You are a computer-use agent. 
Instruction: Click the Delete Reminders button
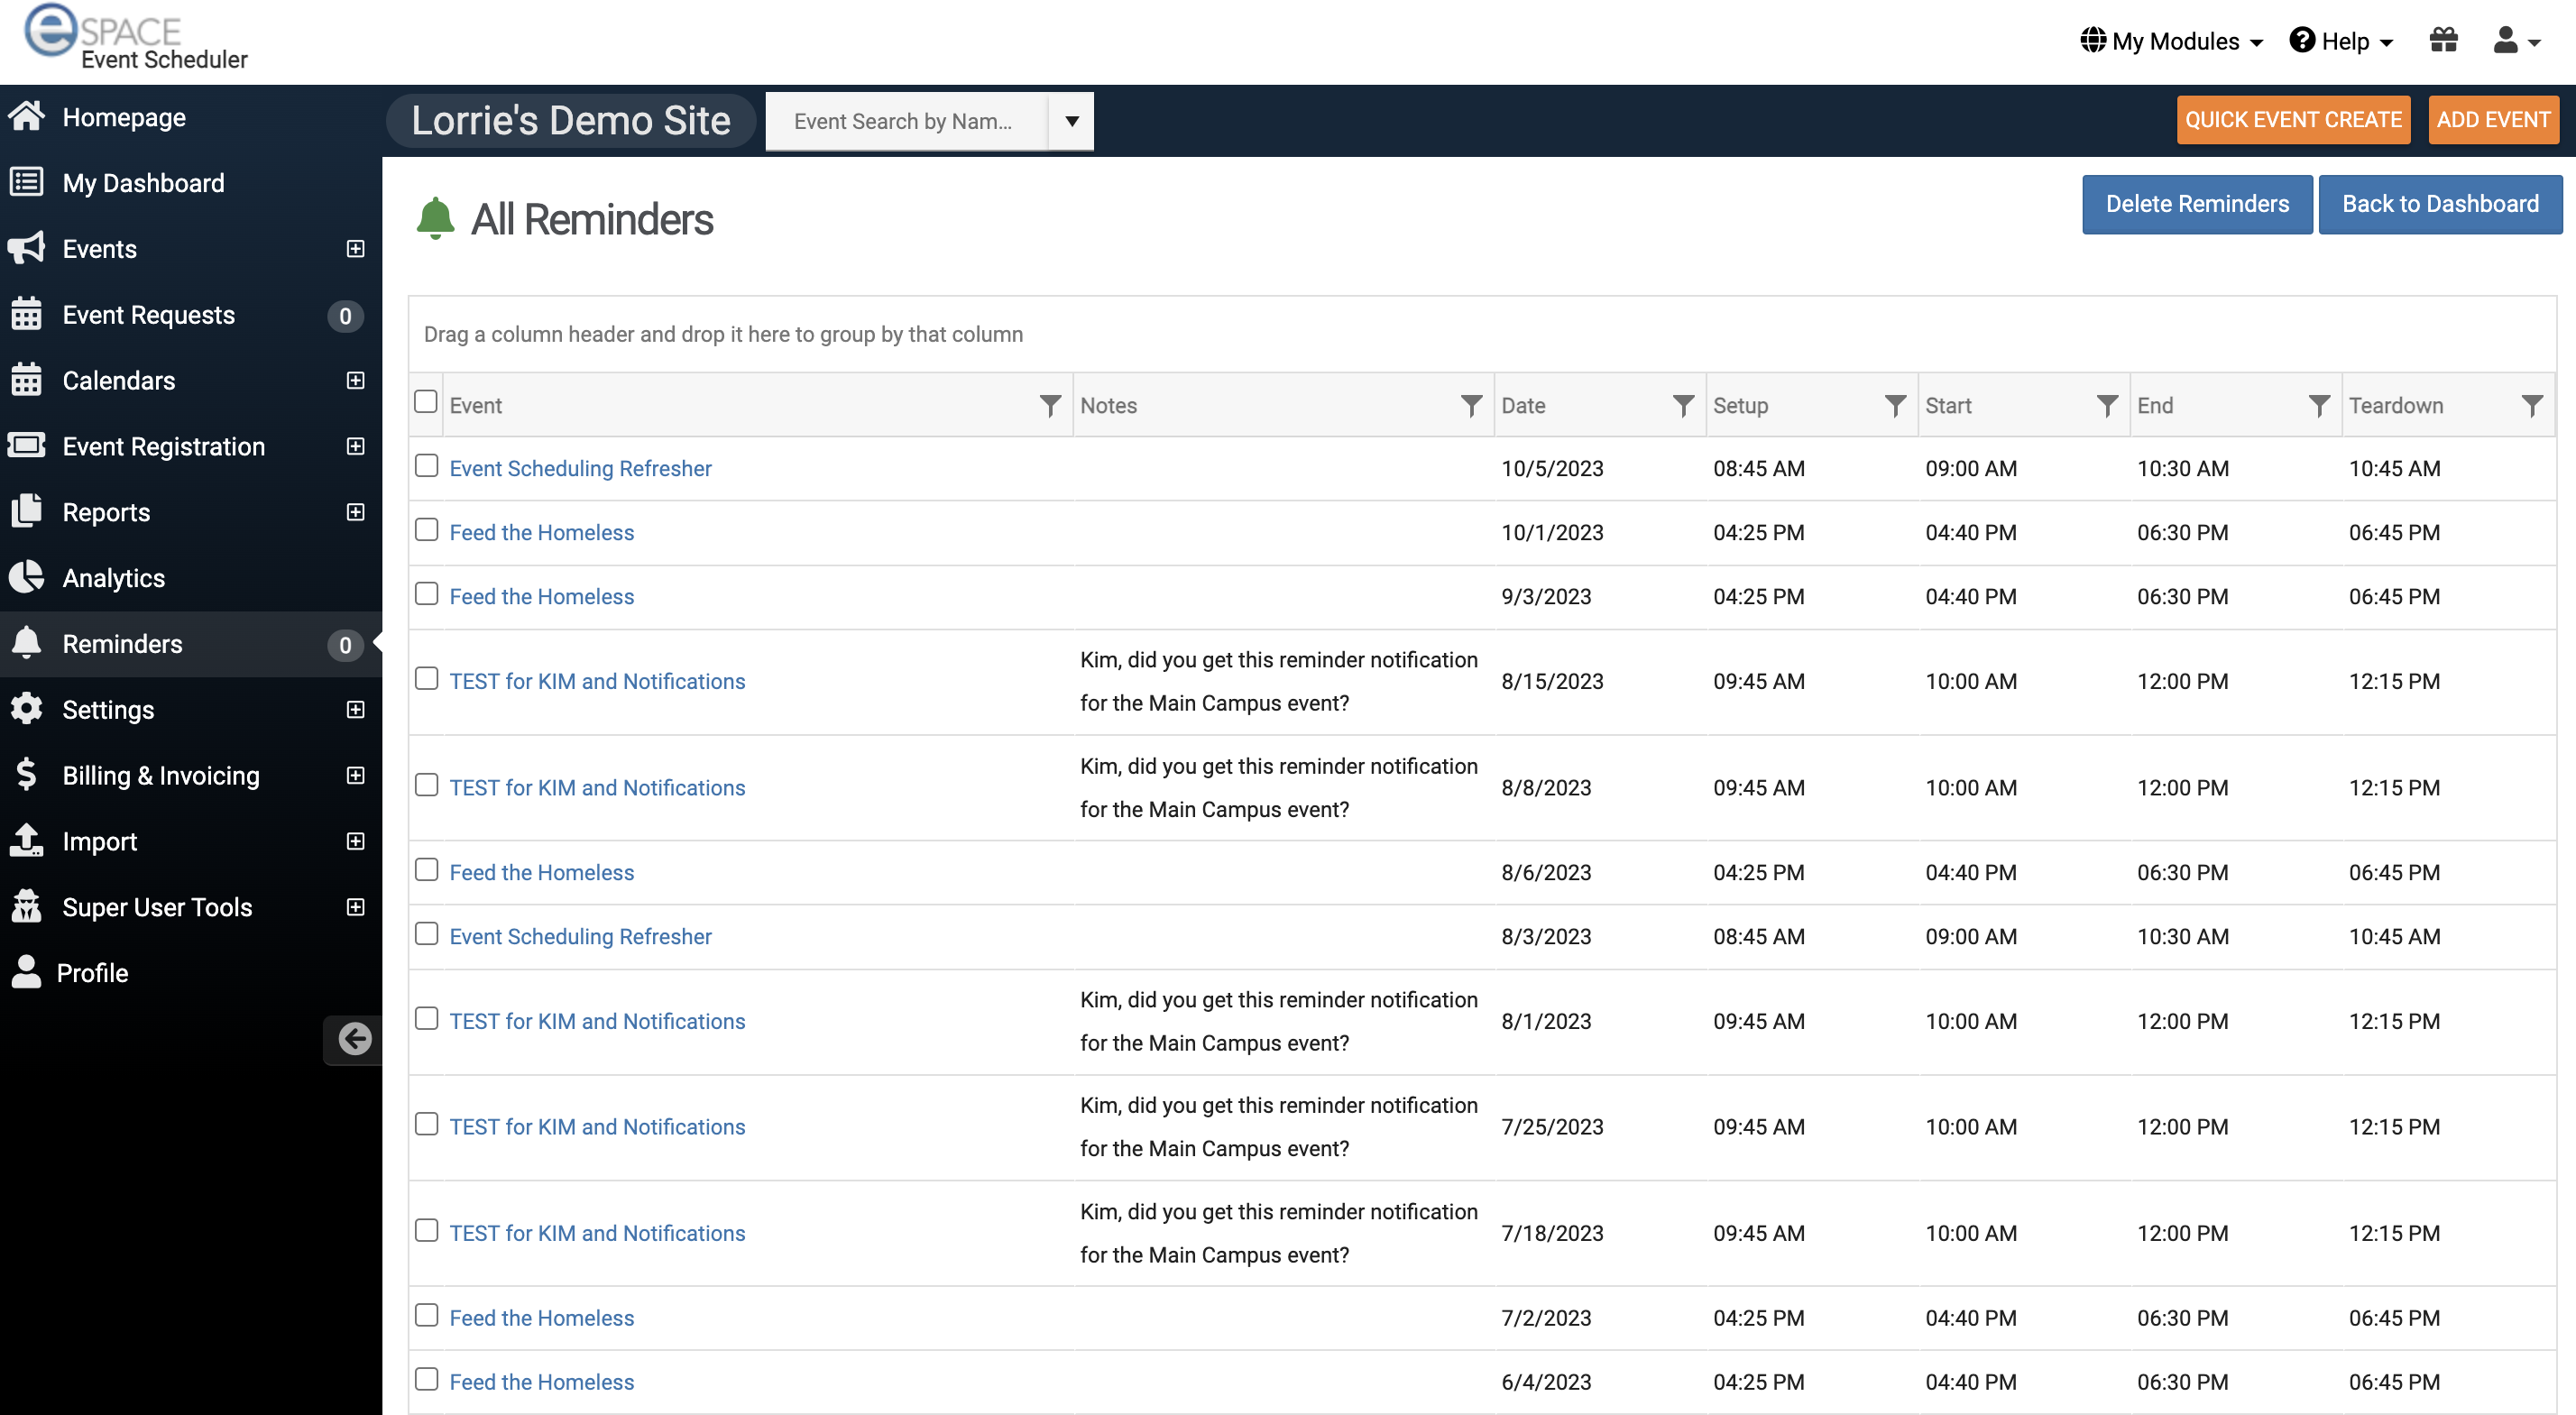[2197, 204]
